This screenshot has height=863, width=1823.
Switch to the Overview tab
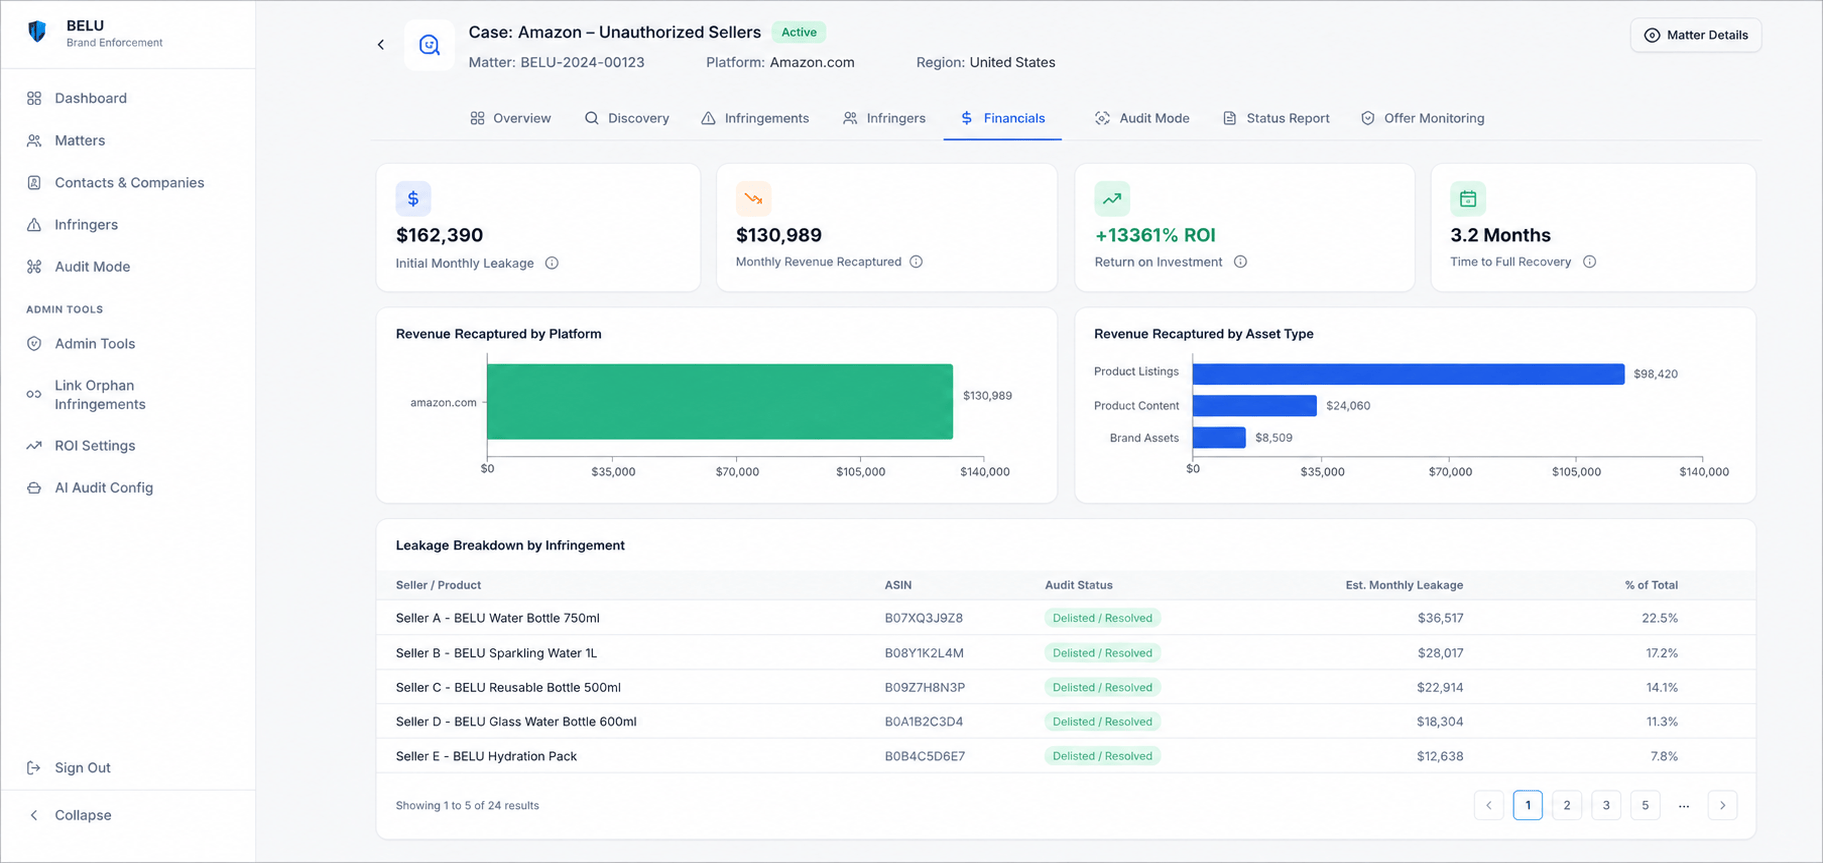(511, 118)
